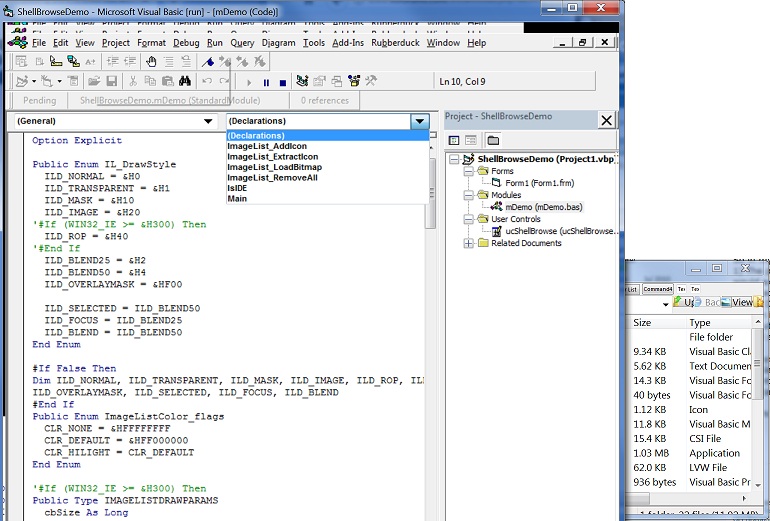Select Form1 (Form1.frm) in the project tree
The height and width of the screenshot is (521, 770).
(540, 183)
